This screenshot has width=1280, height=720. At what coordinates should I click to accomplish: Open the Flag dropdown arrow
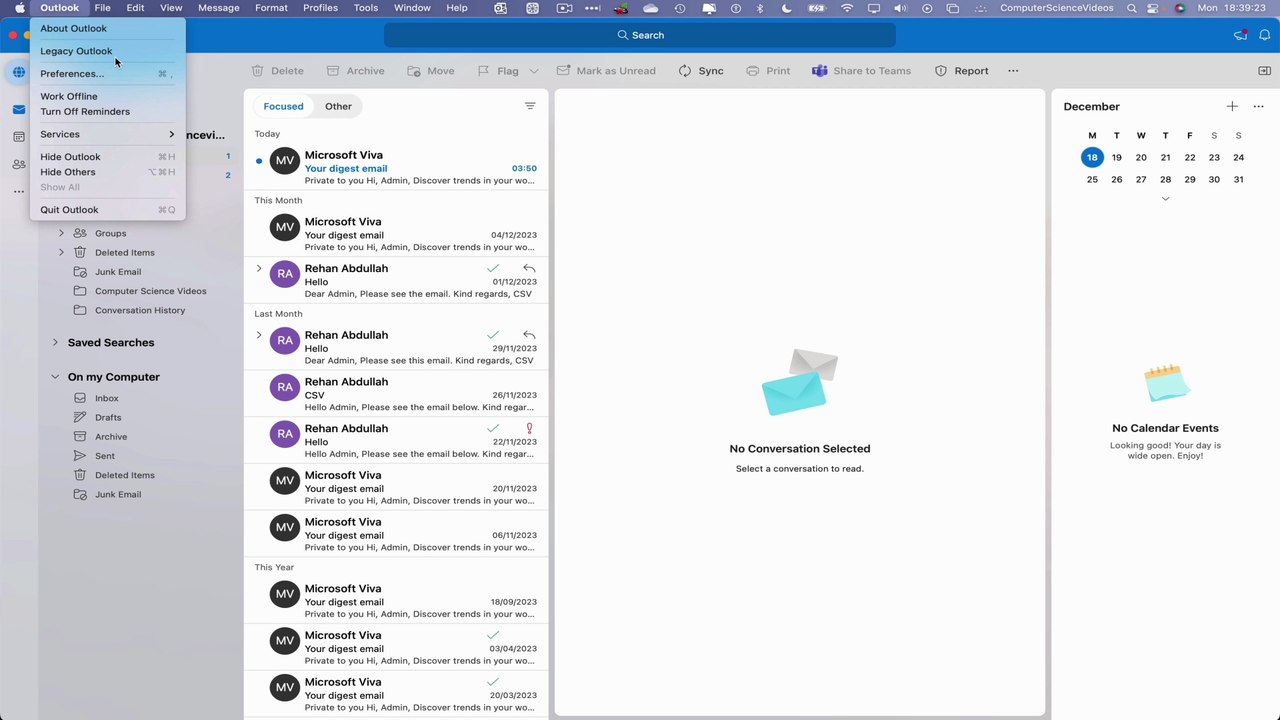pos(534,71)
